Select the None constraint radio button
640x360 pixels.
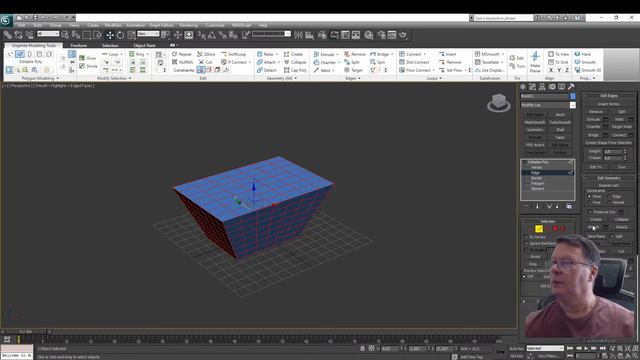click(589, 196)
